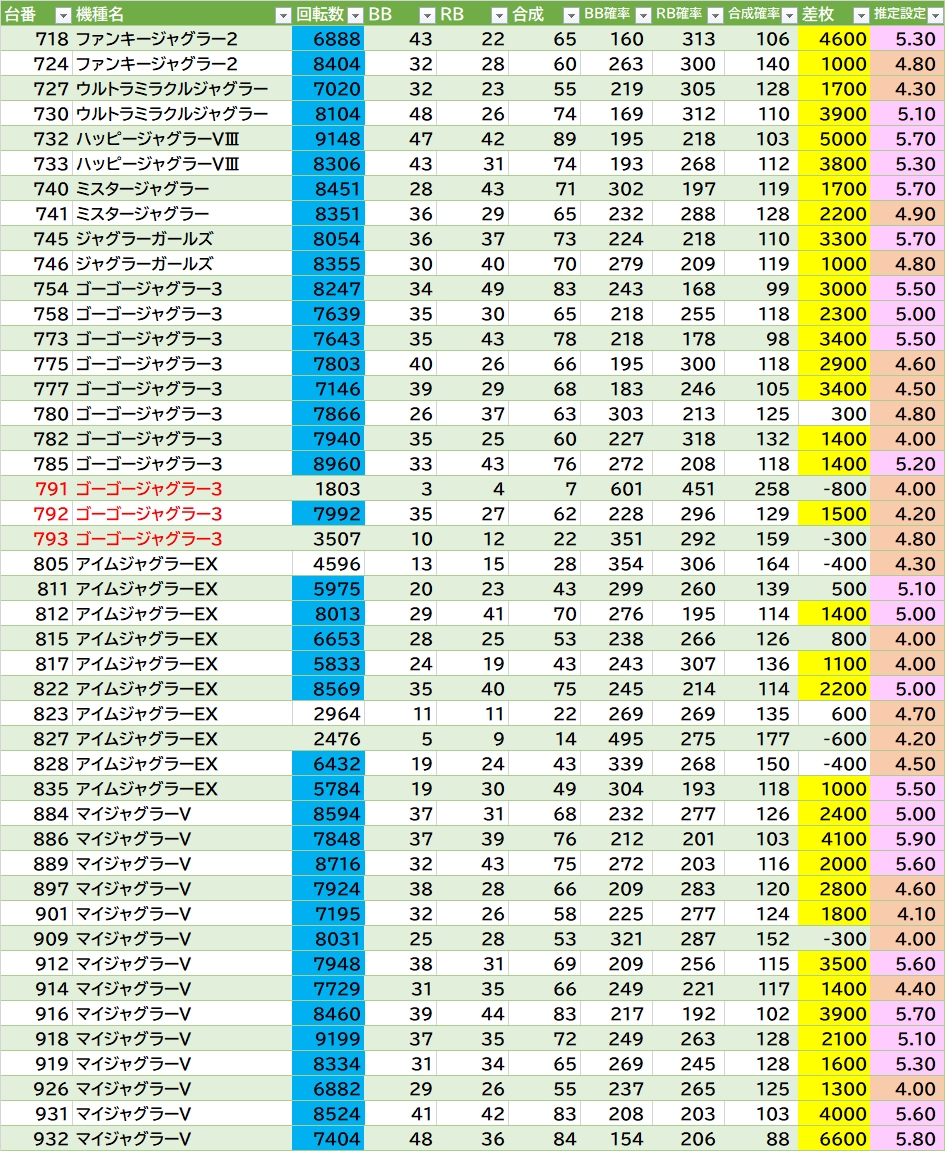945x1151 pixels.
Task: Select machine number 780
Action: (x=36, y=413)
